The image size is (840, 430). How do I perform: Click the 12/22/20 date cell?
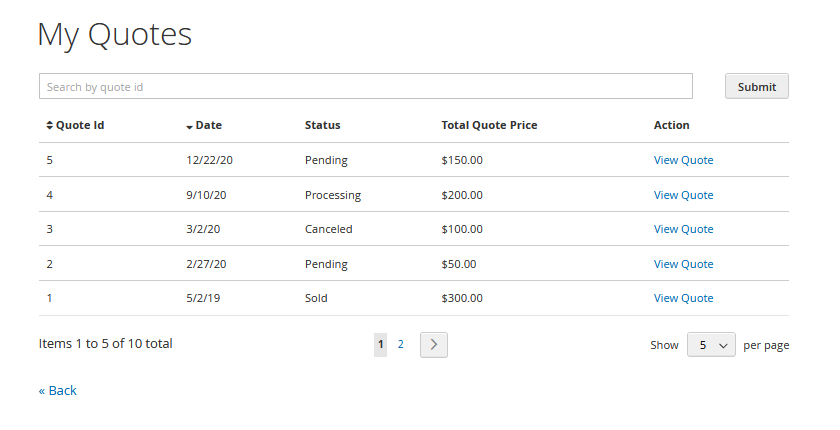pyautogui.click(x=209, y=160)
